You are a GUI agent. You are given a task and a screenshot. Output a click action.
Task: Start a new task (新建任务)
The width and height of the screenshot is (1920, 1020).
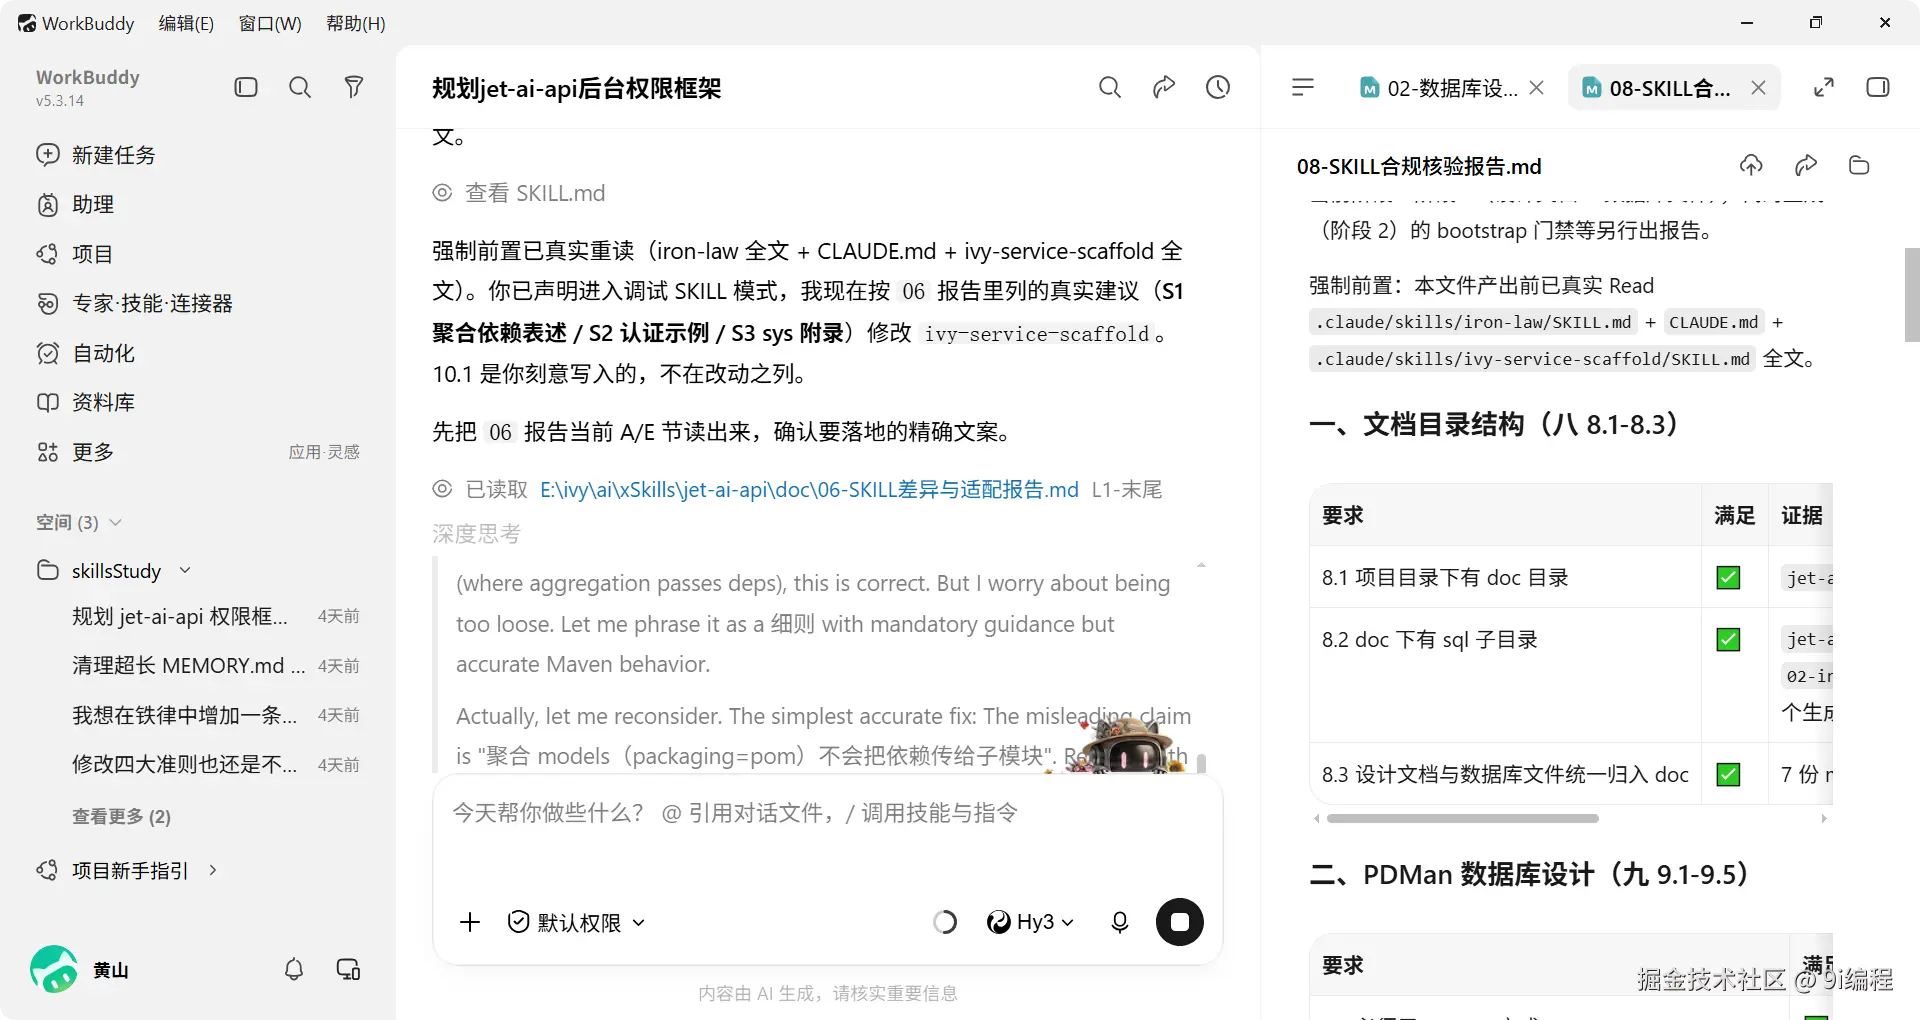96,155
